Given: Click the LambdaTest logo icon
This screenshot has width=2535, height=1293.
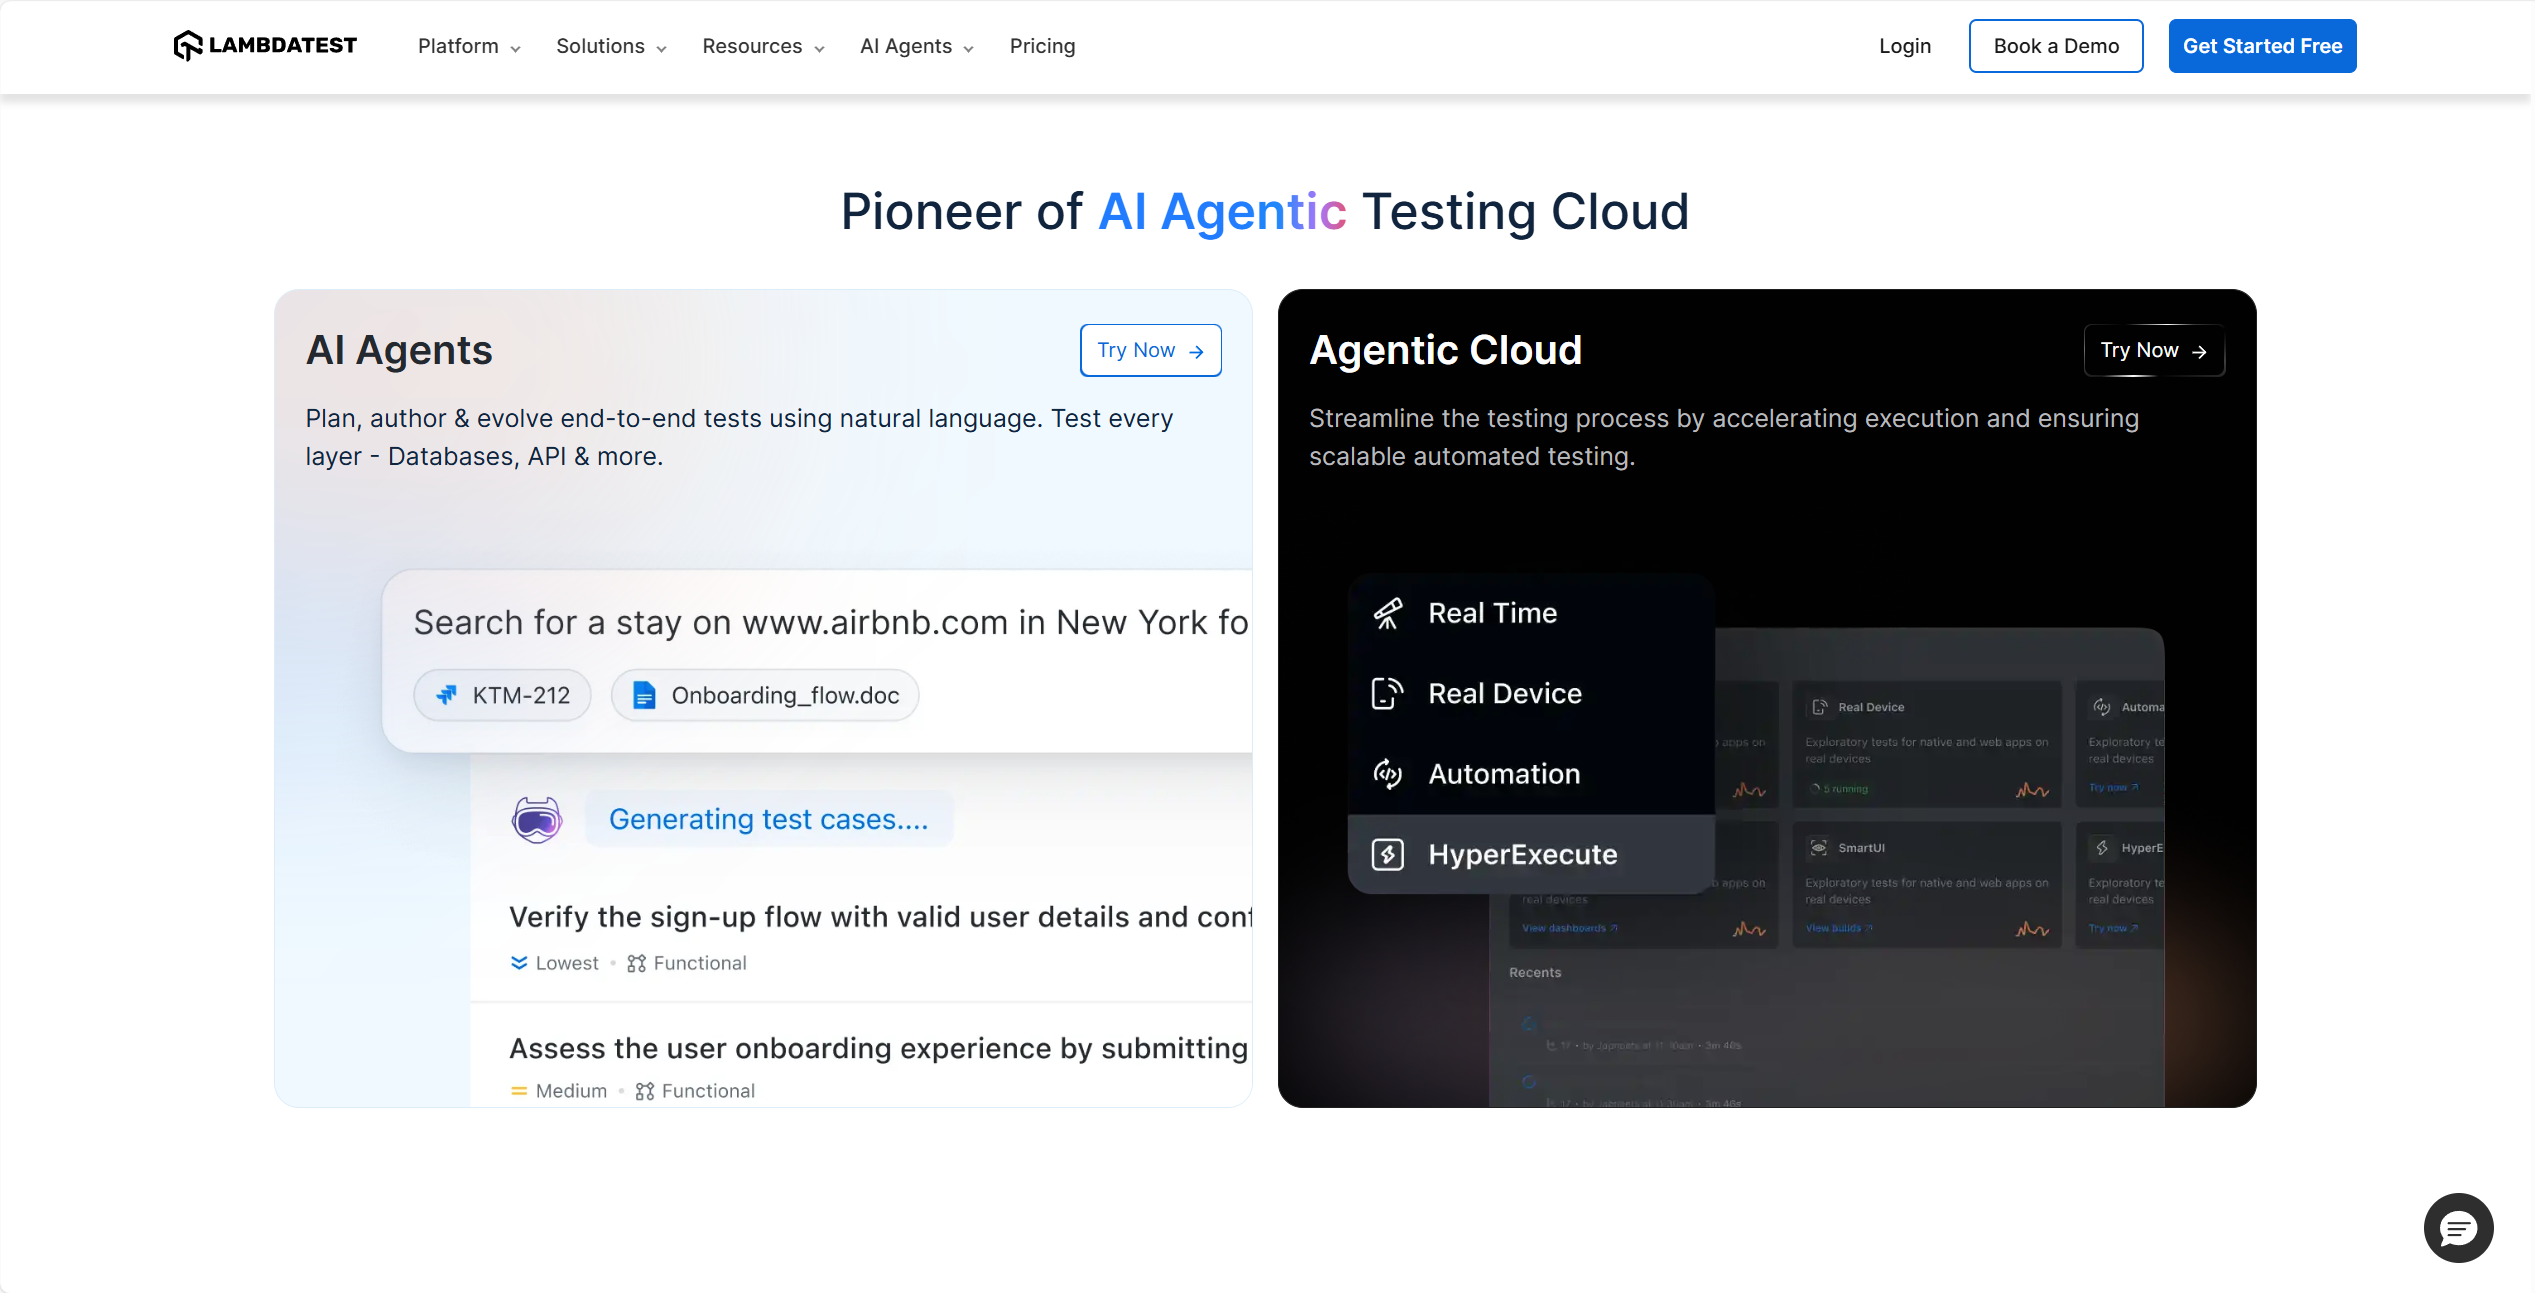Looking at the screenshot, I should pyautogui.click(x=187, y=46).
